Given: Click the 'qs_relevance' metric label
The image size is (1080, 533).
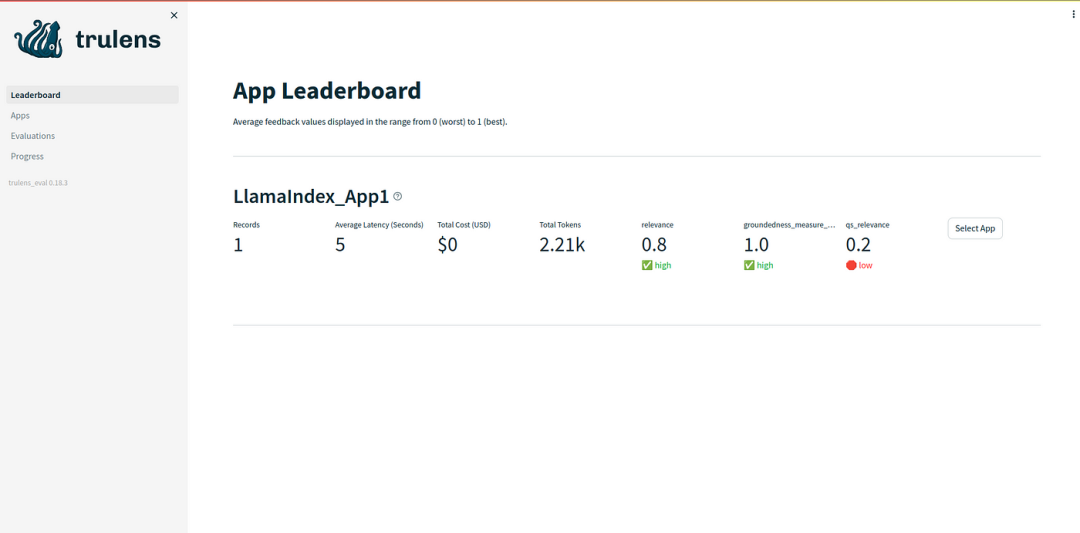Looking at the screenshot, I should click(x=867, y=224).
